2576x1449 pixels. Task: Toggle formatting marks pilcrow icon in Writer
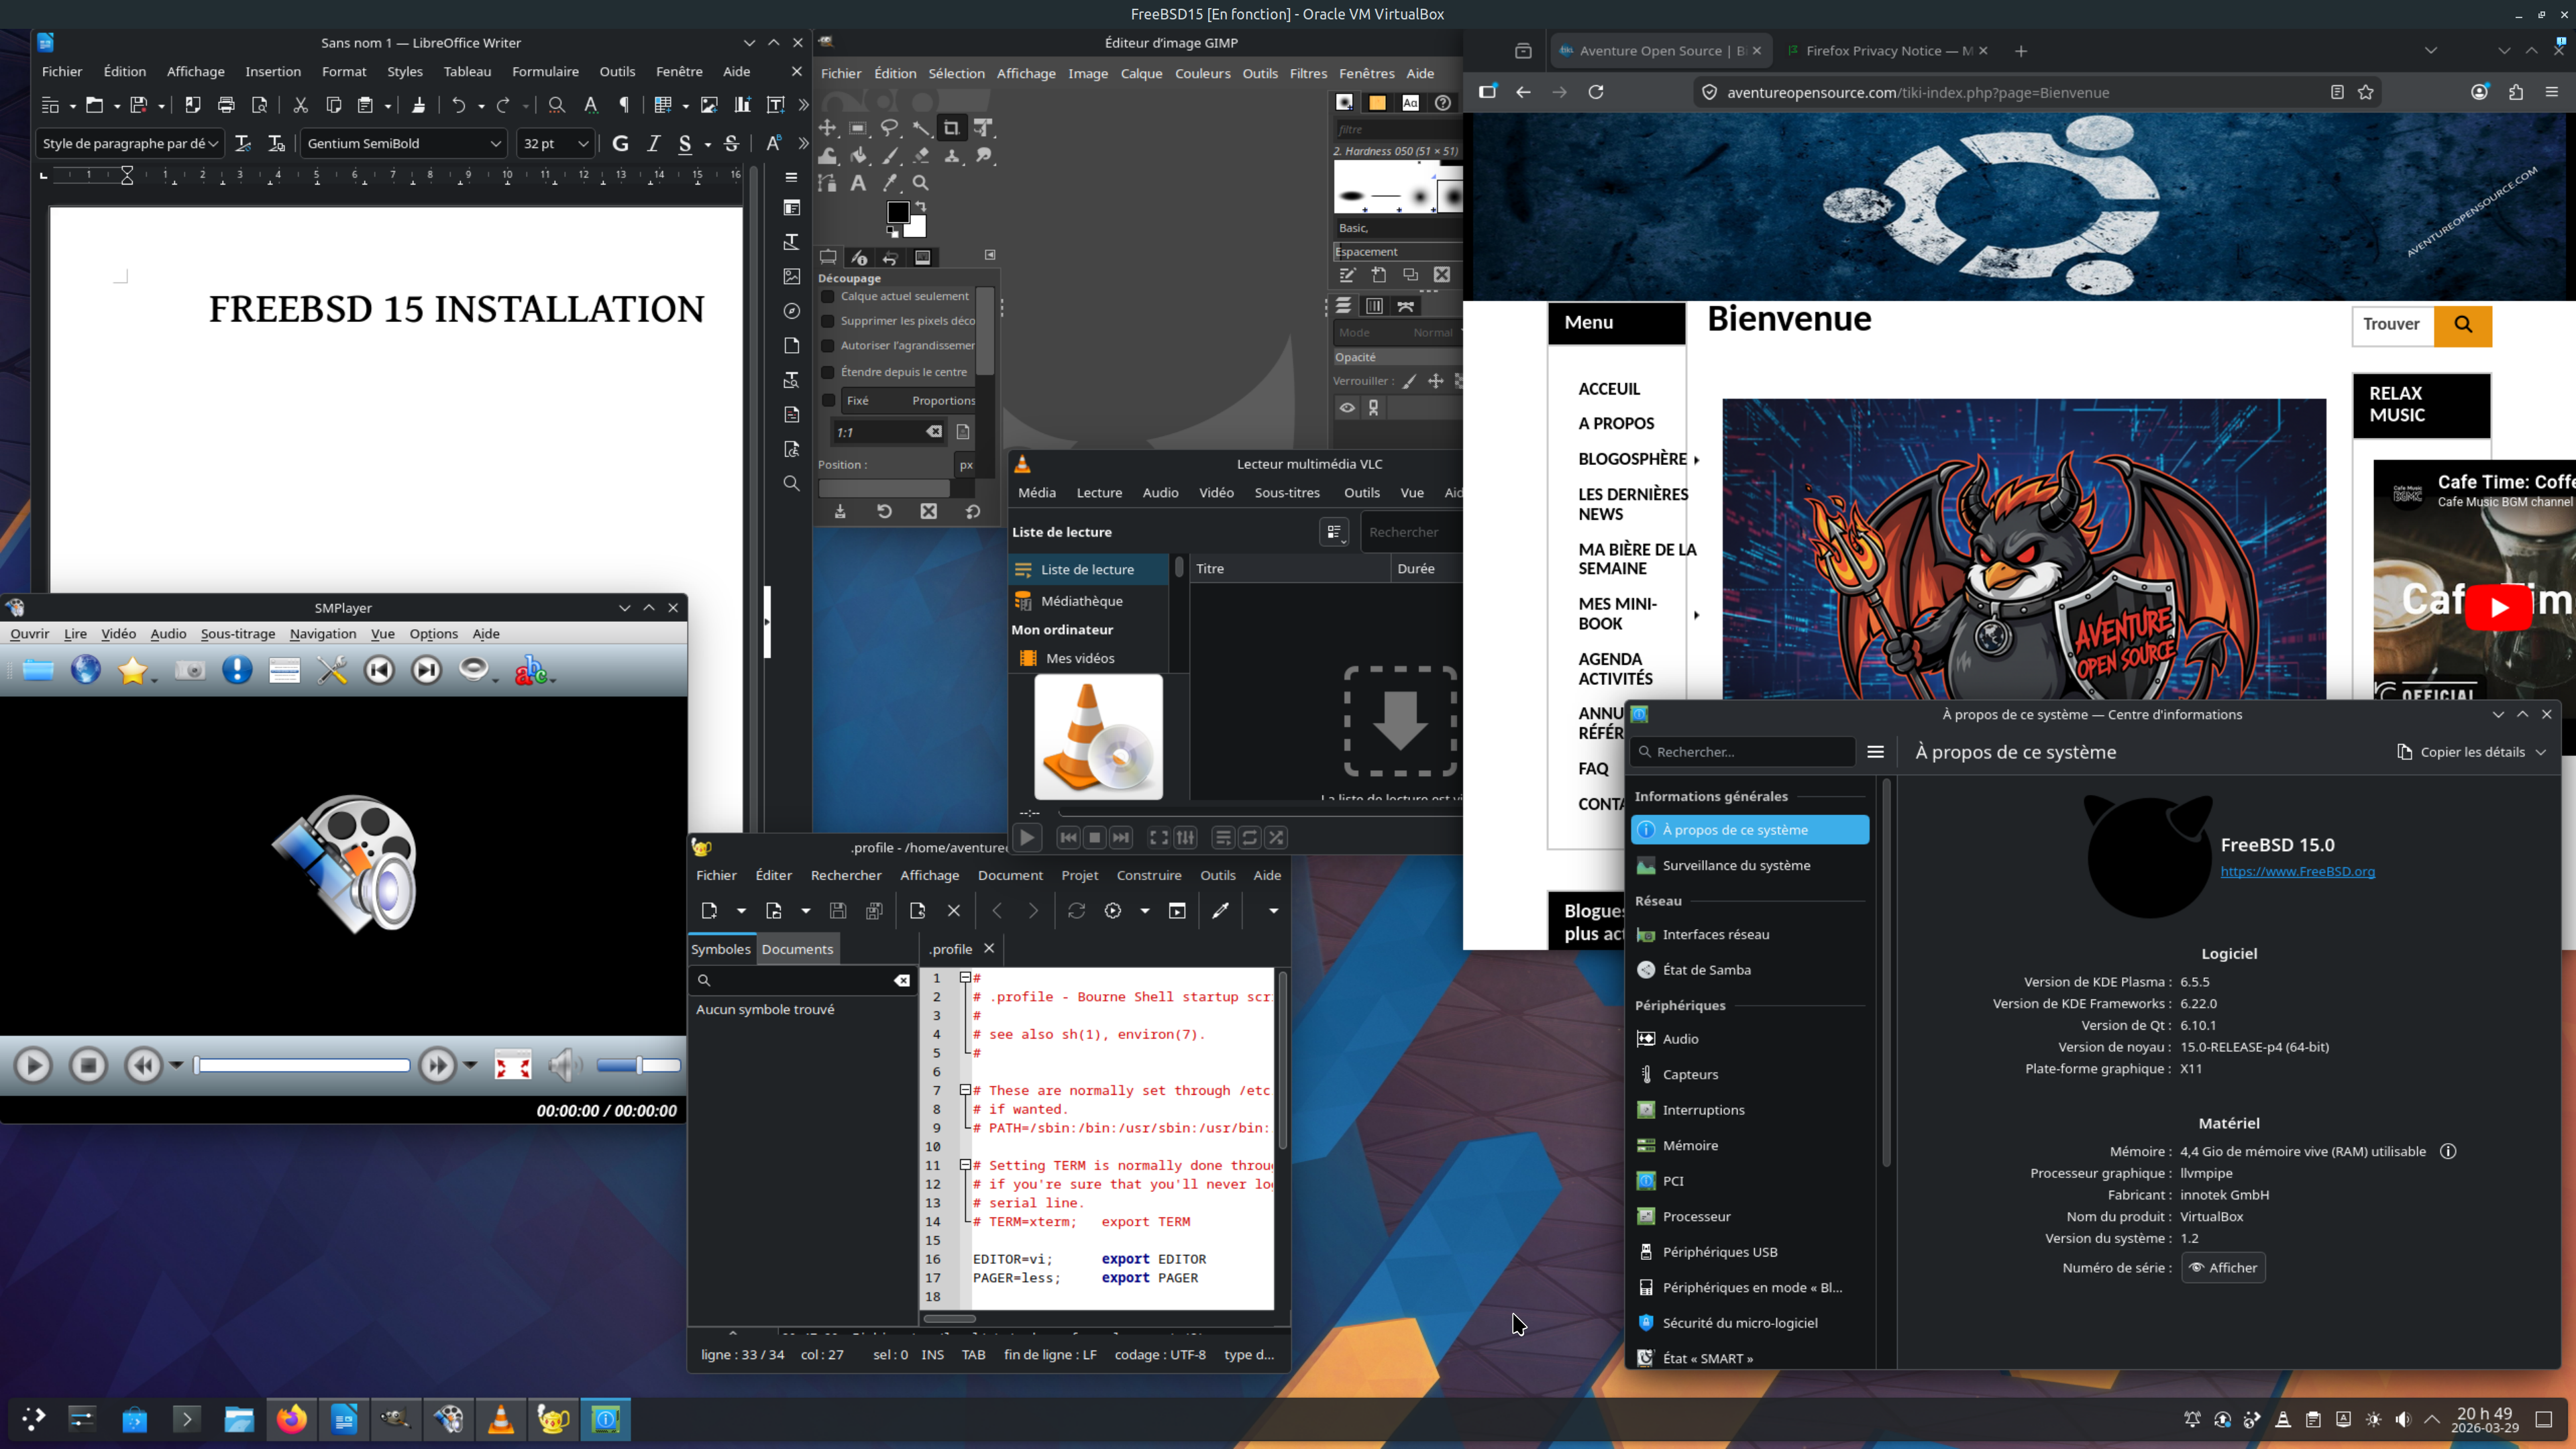coord(624,105)
